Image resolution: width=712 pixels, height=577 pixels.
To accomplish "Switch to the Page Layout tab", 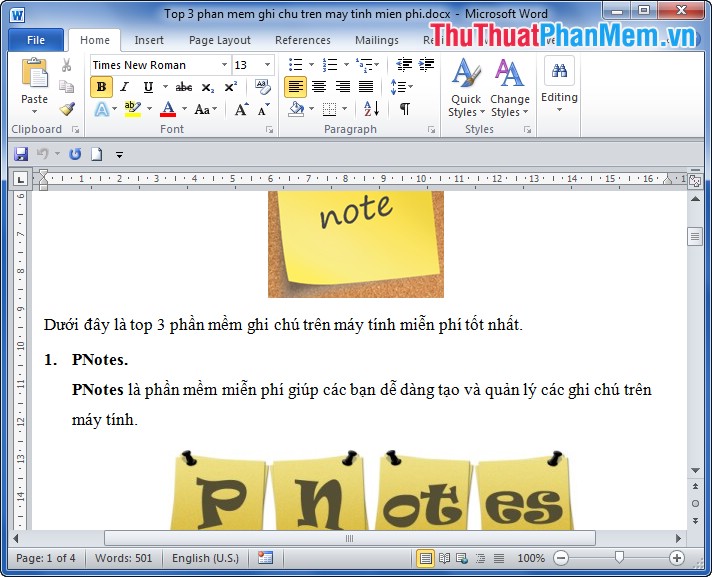I will 220,40.
